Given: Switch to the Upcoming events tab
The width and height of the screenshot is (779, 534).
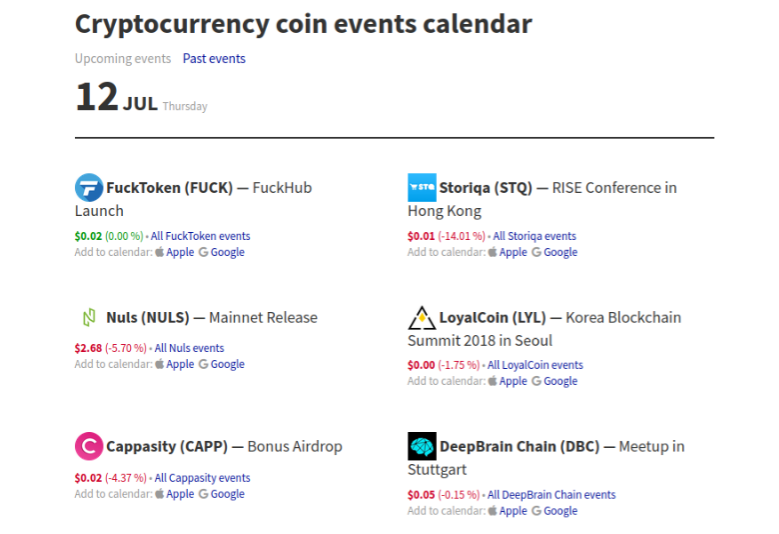Looking at the screenshot, I should coord(123,58).
